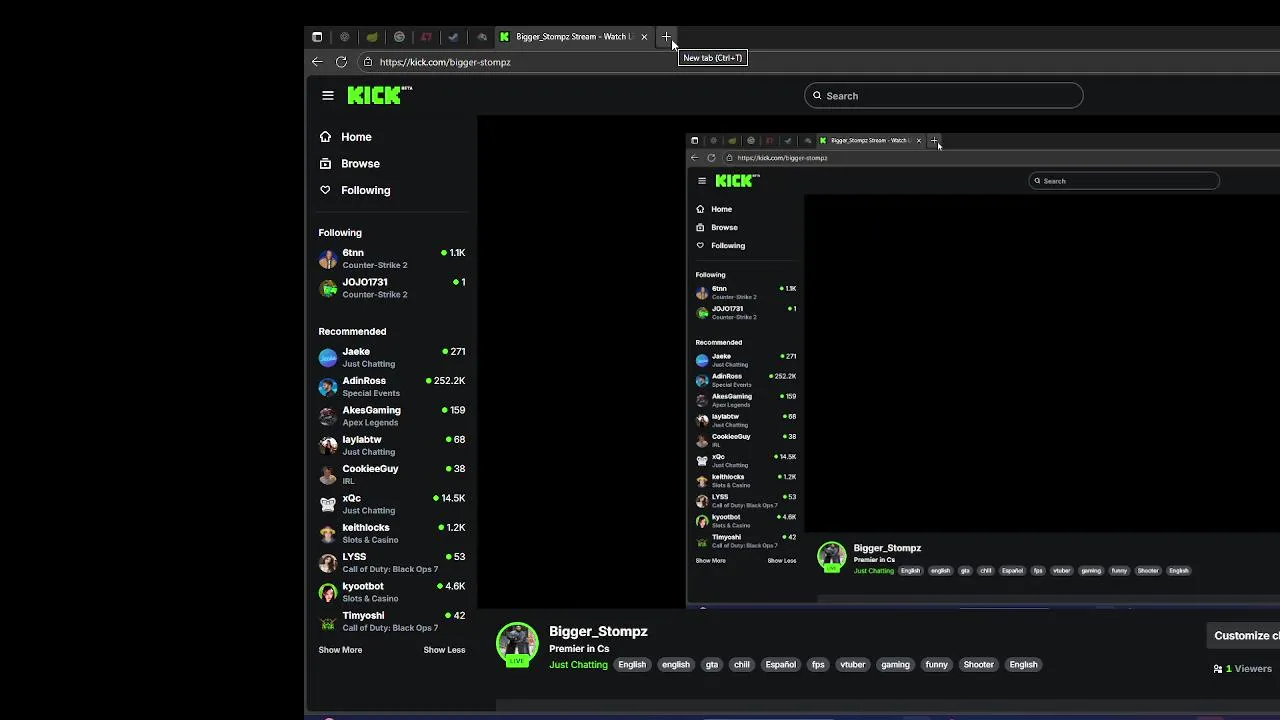Select the Bigger_Stompz Stream tab
Viewport: 1280px width, 720px height.
click(x=574, y=37)
